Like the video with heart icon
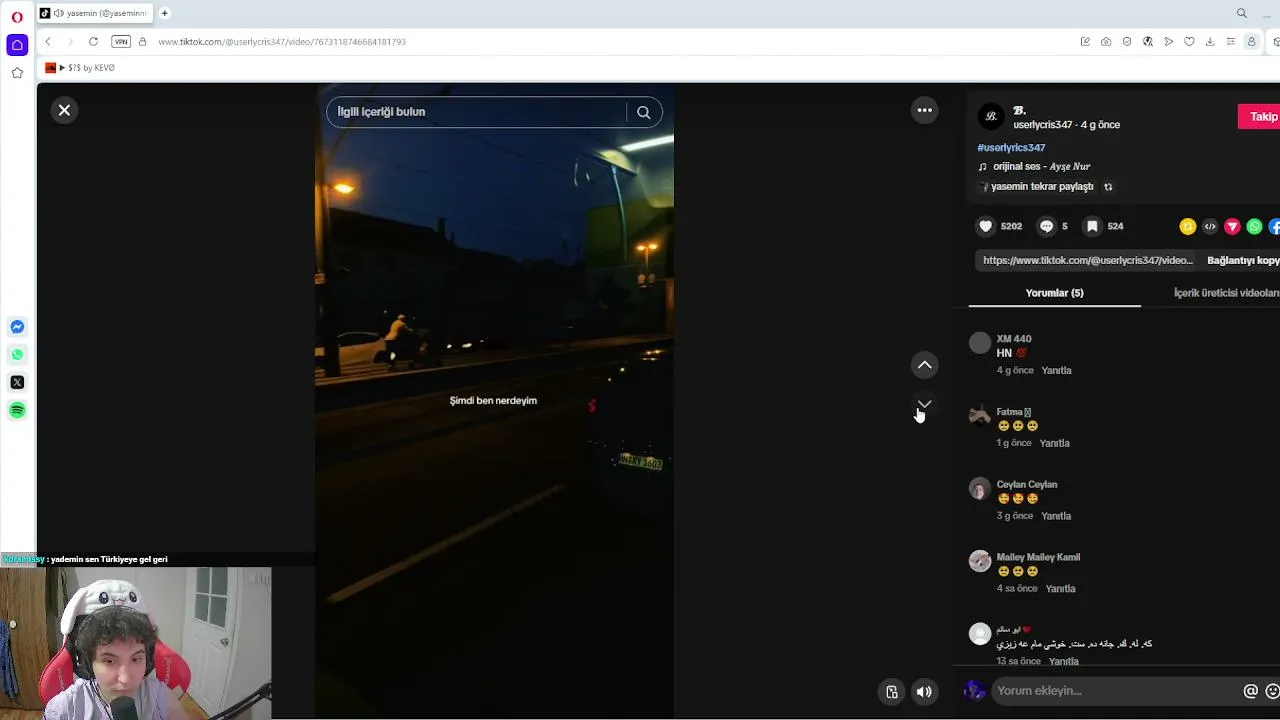The width and height of the screenshot is (1280, 720). point(986,226)
